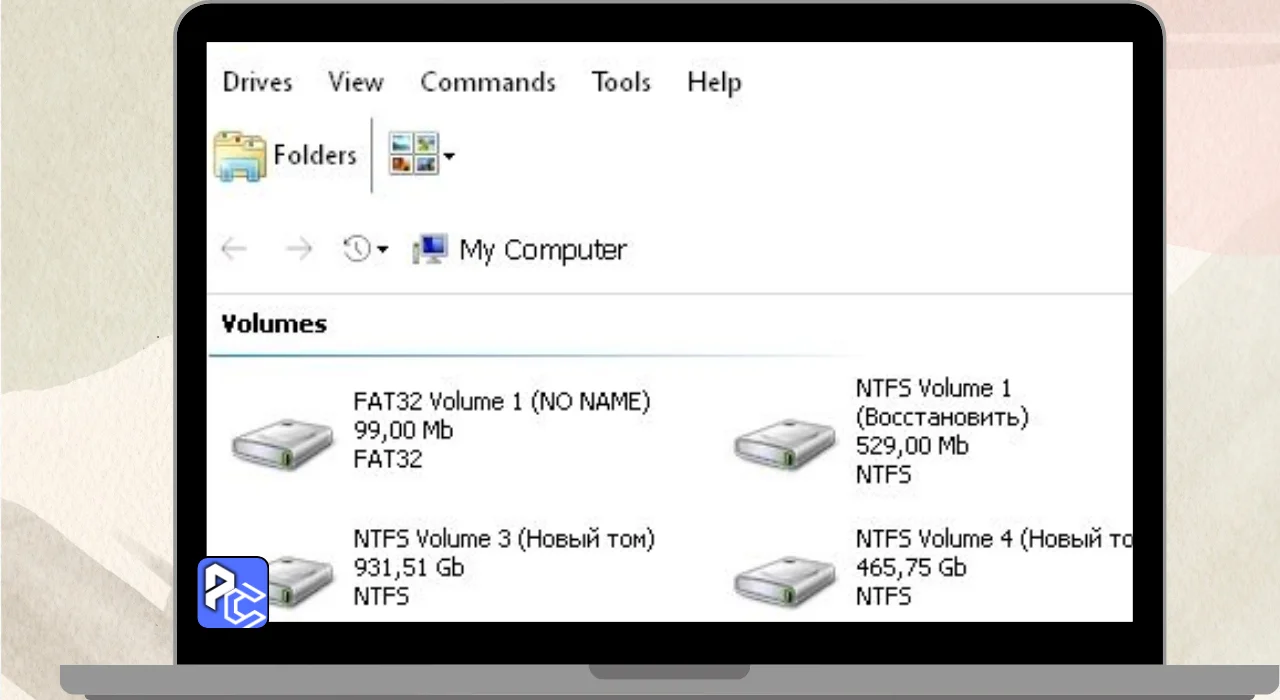This screenshot has height=700, width=1280.
Task: Click the view mode thumbnails icon
Action: click(x=413, y=154)
